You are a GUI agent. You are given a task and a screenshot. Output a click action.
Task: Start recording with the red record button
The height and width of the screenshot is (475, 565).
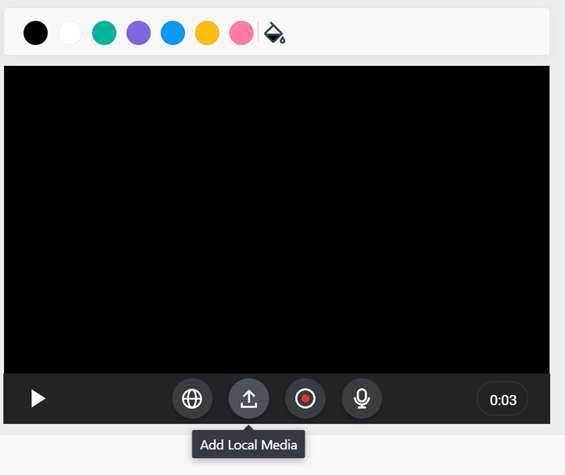(x=305, y=399)
